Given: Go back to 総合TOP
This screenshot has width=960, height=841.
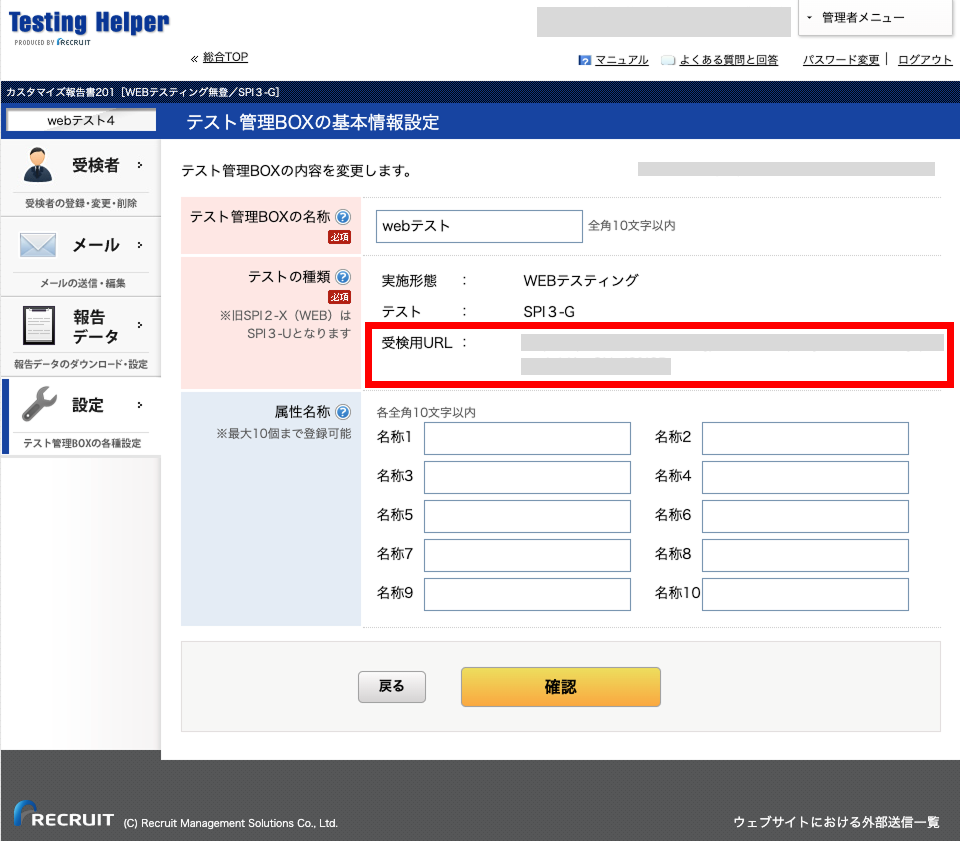Looking at the screenshot, I should pos(225,58).
